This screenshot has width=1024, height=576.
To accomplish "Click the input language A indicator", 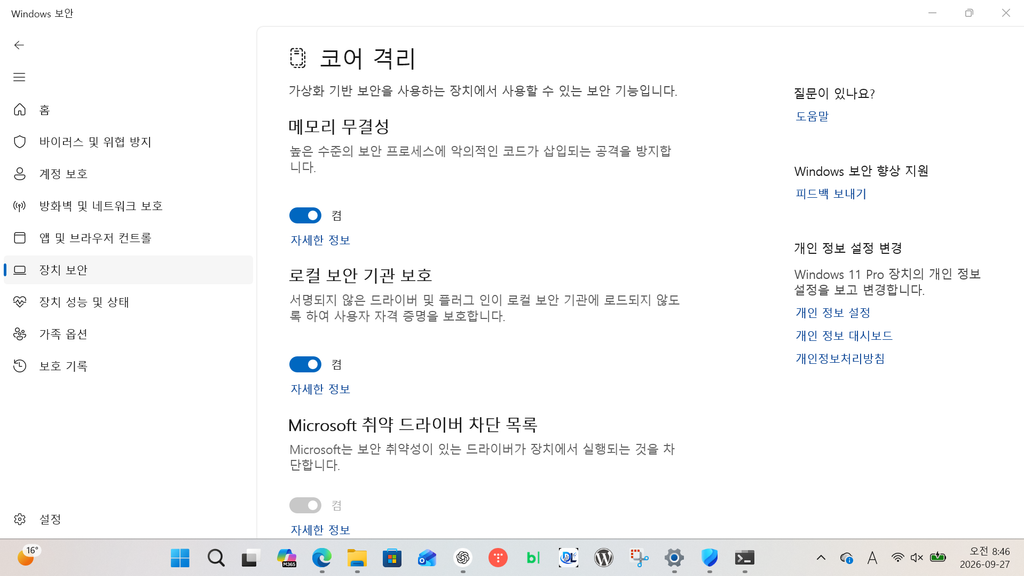I will pos(872,558).
